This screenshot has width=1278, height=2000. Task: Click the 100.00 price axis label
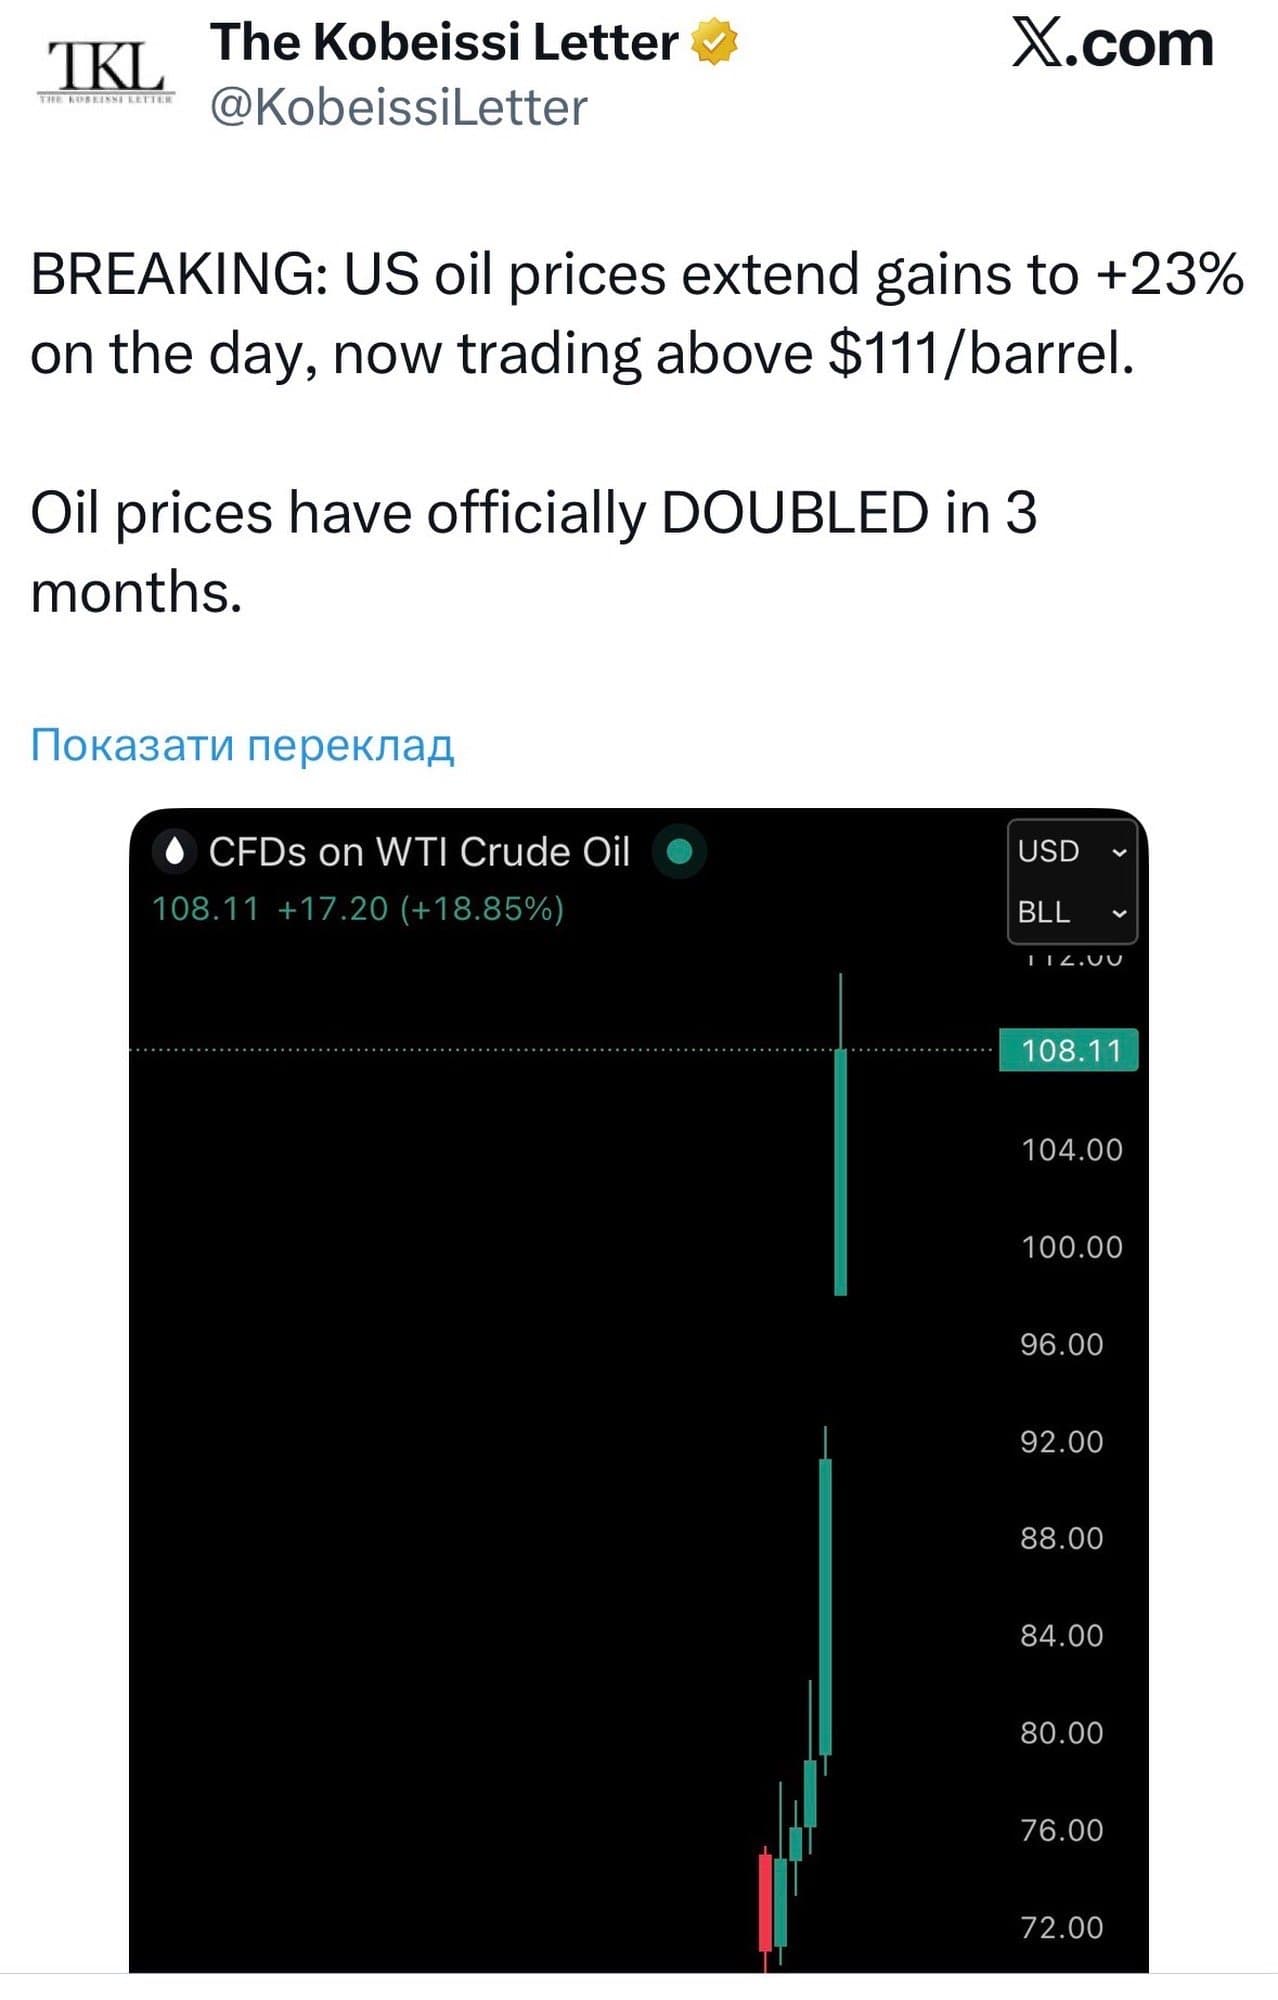click(1071, 1247)
